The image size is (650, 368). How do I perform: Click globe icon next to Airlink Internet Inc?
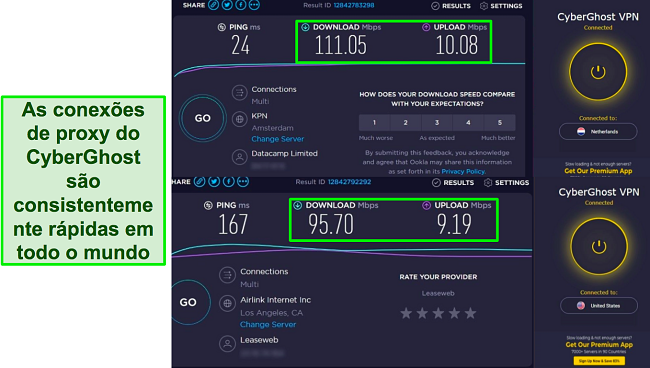point(227,303)
